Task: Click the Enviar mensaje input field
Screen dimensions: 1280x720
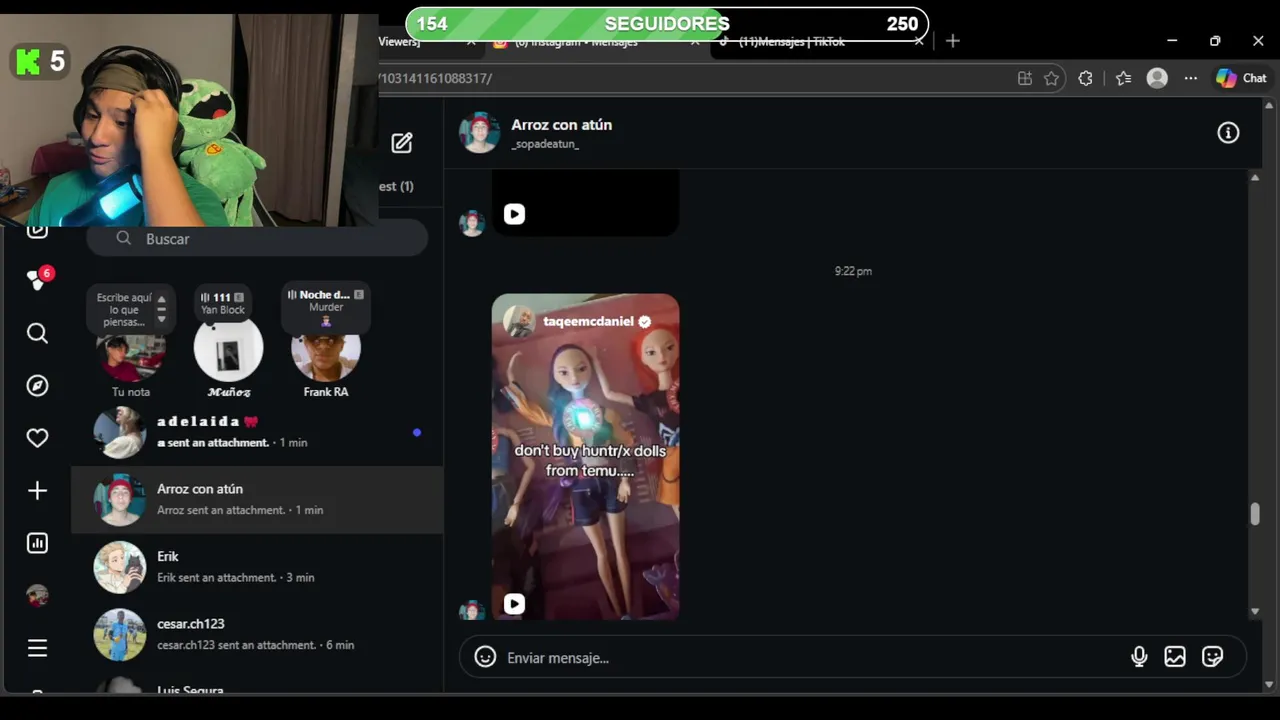Action: [x=810, y=657]
